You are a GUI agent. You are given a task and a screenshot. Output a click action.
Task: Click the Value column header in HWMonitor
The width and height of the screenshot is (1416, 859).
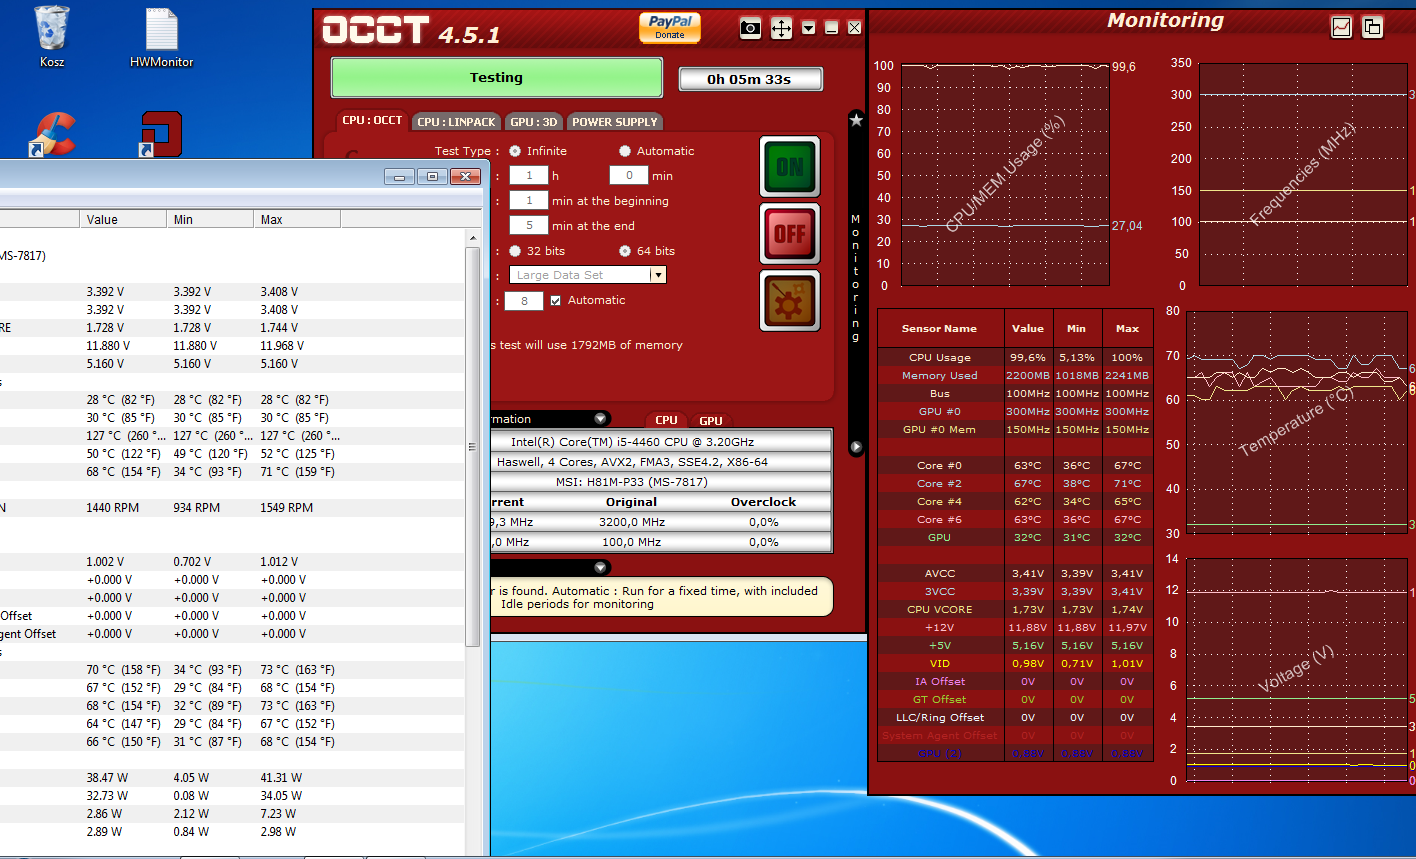click(123, 219)
